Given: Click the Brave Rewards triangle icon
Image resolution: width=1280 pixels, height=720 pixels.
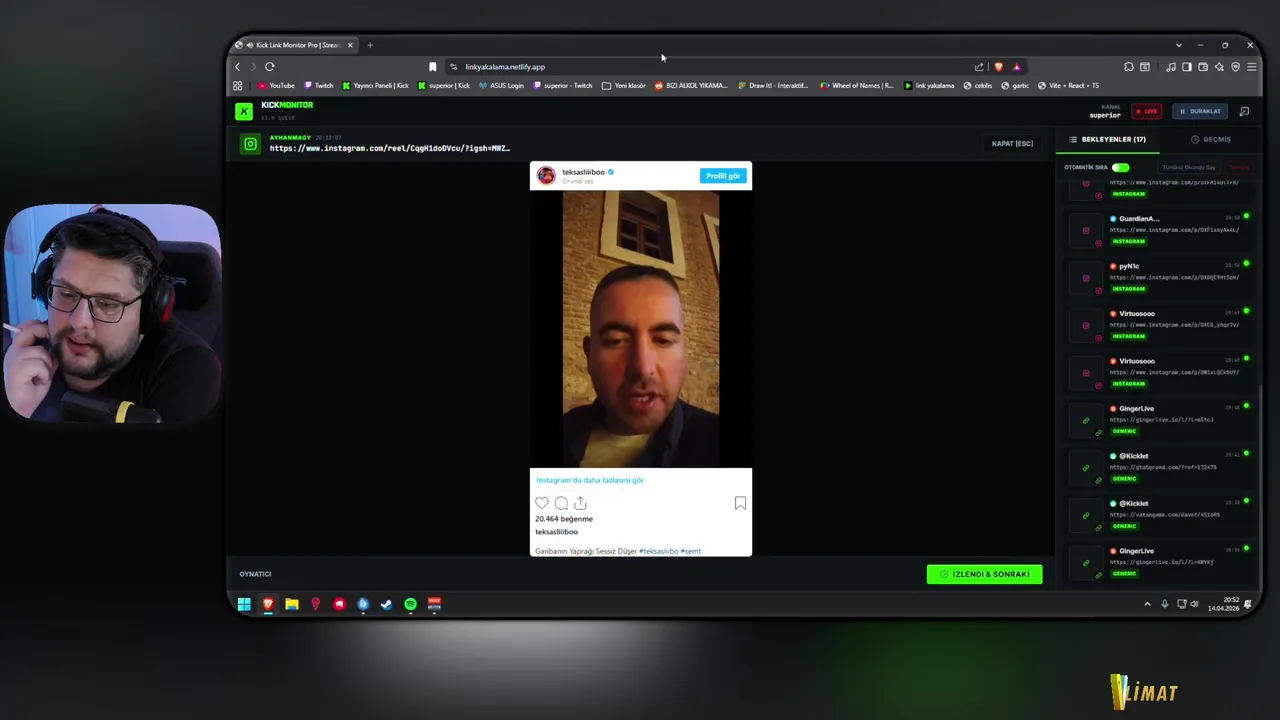Looking at the screenshot, I should click(x=1016, y=67).
